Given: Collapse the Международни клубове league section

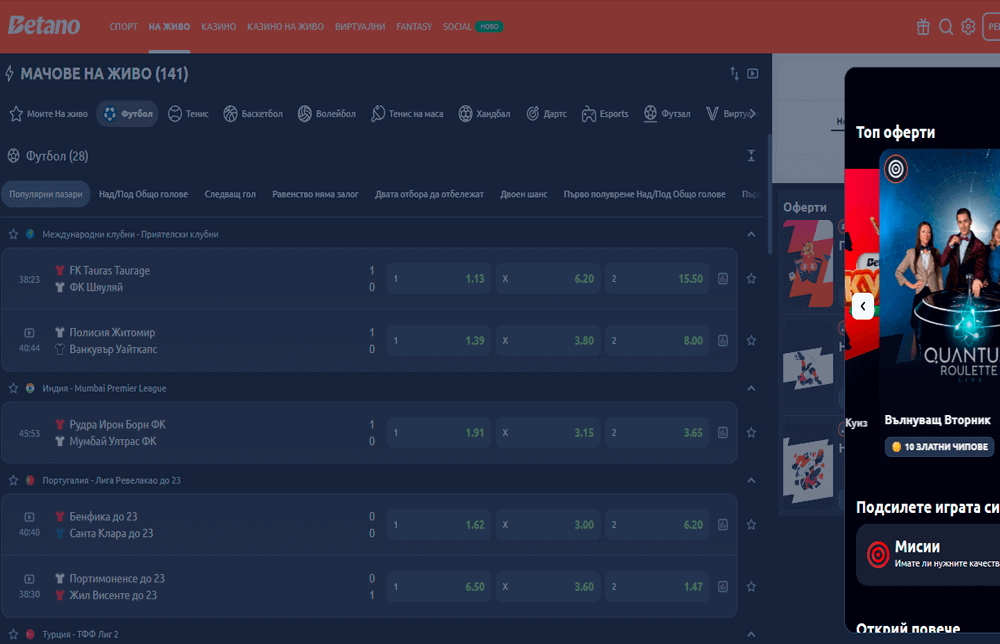Looking at the screenshot, I should 751,234.
